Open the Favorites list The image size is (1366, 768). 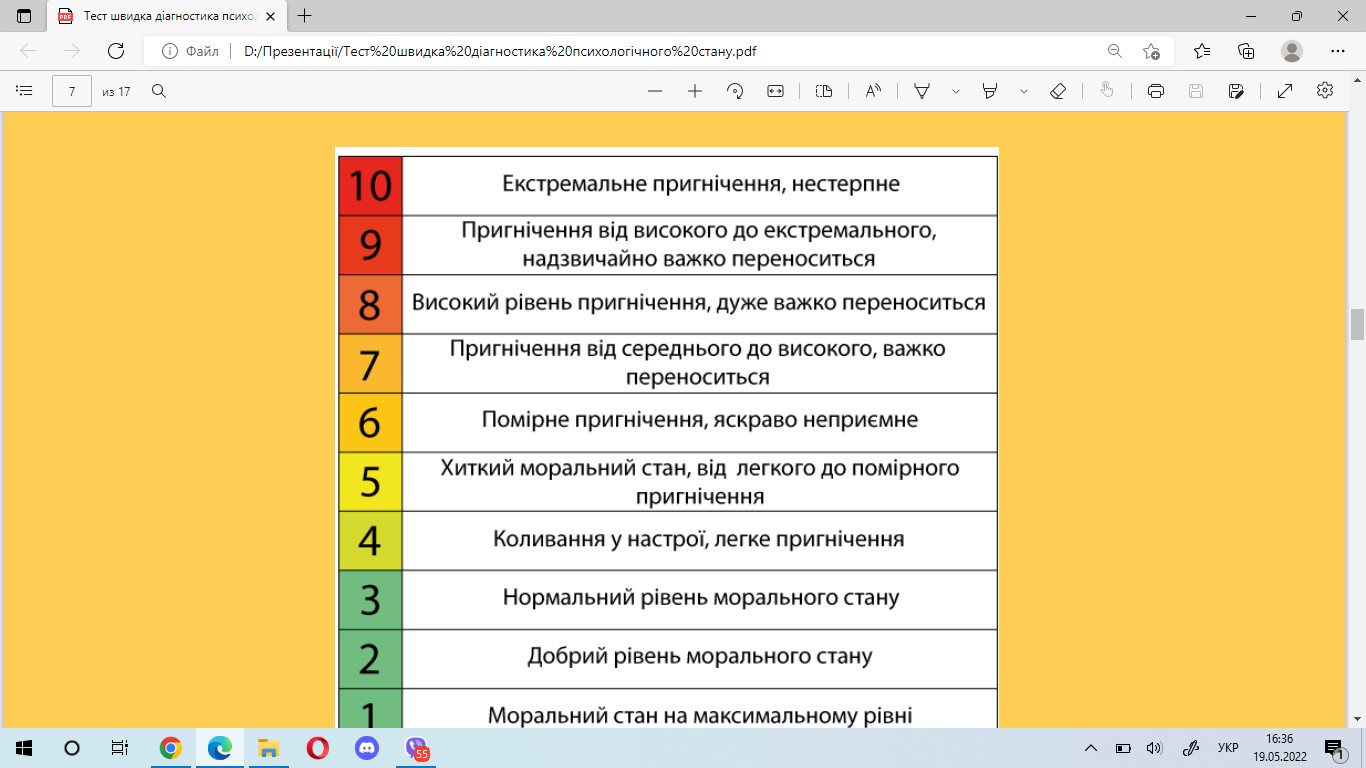coord(1202,51)
